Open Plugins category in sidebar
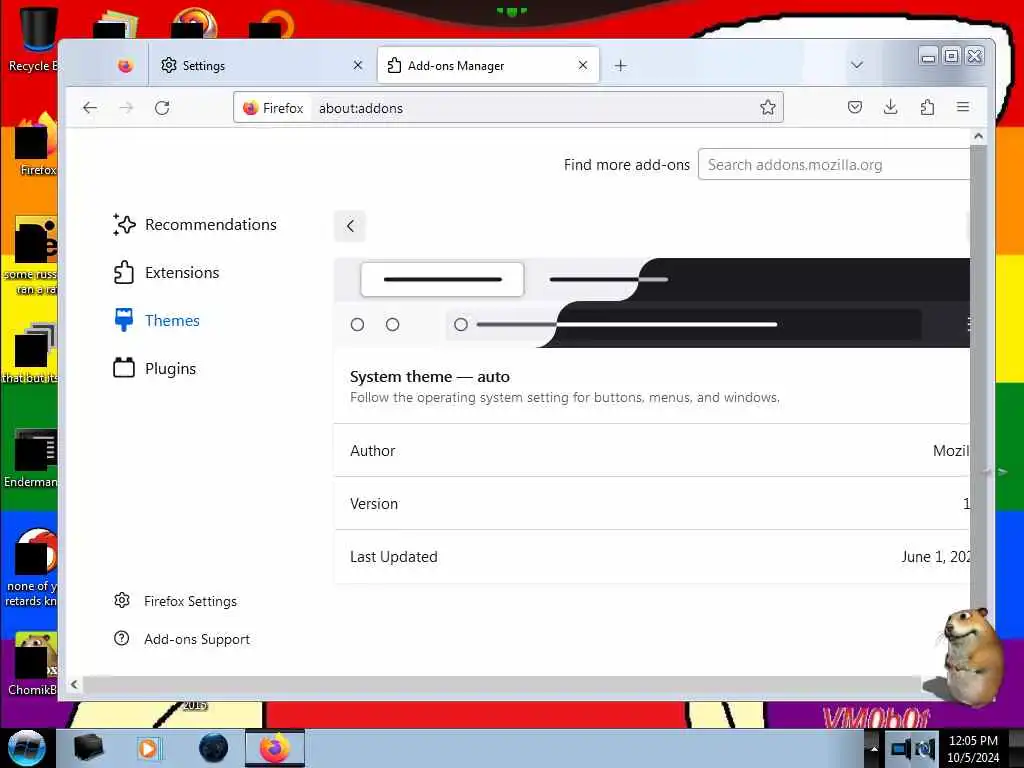 (x=155, y=368)
